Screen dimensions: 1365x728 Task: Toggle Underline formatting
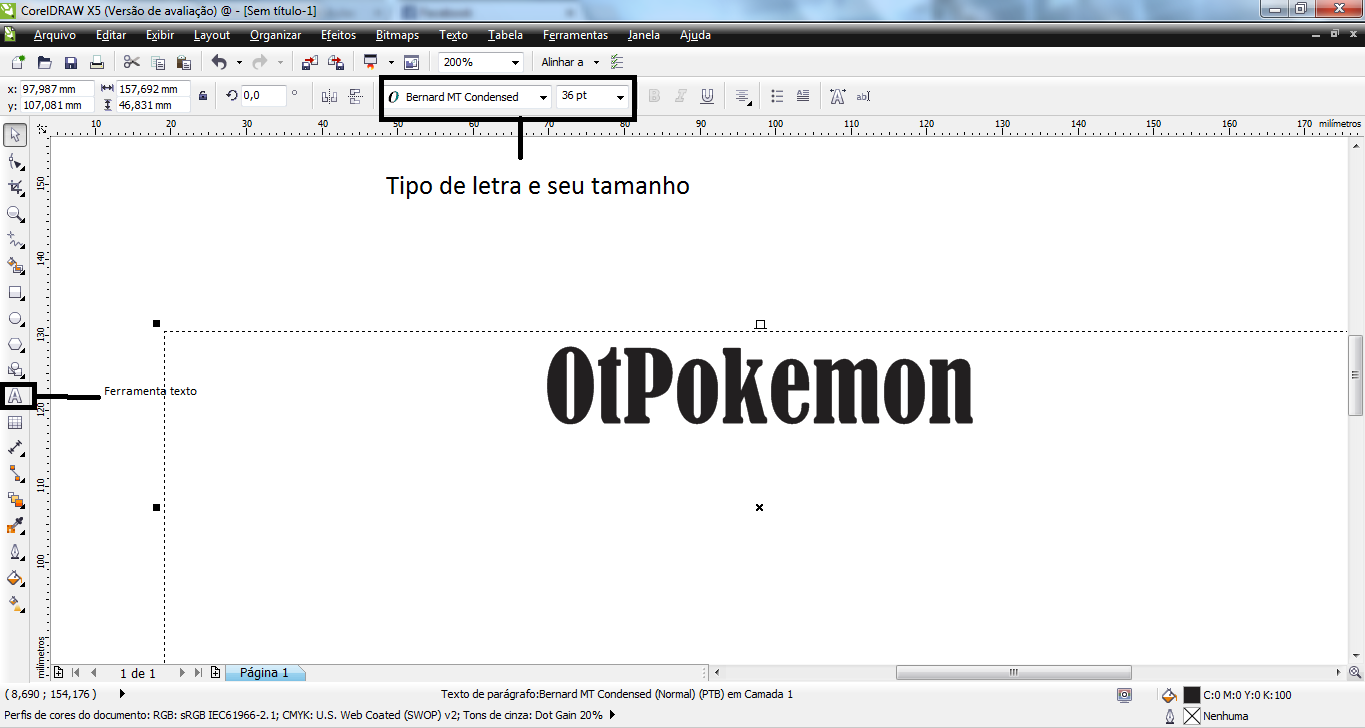coord(707,96)
